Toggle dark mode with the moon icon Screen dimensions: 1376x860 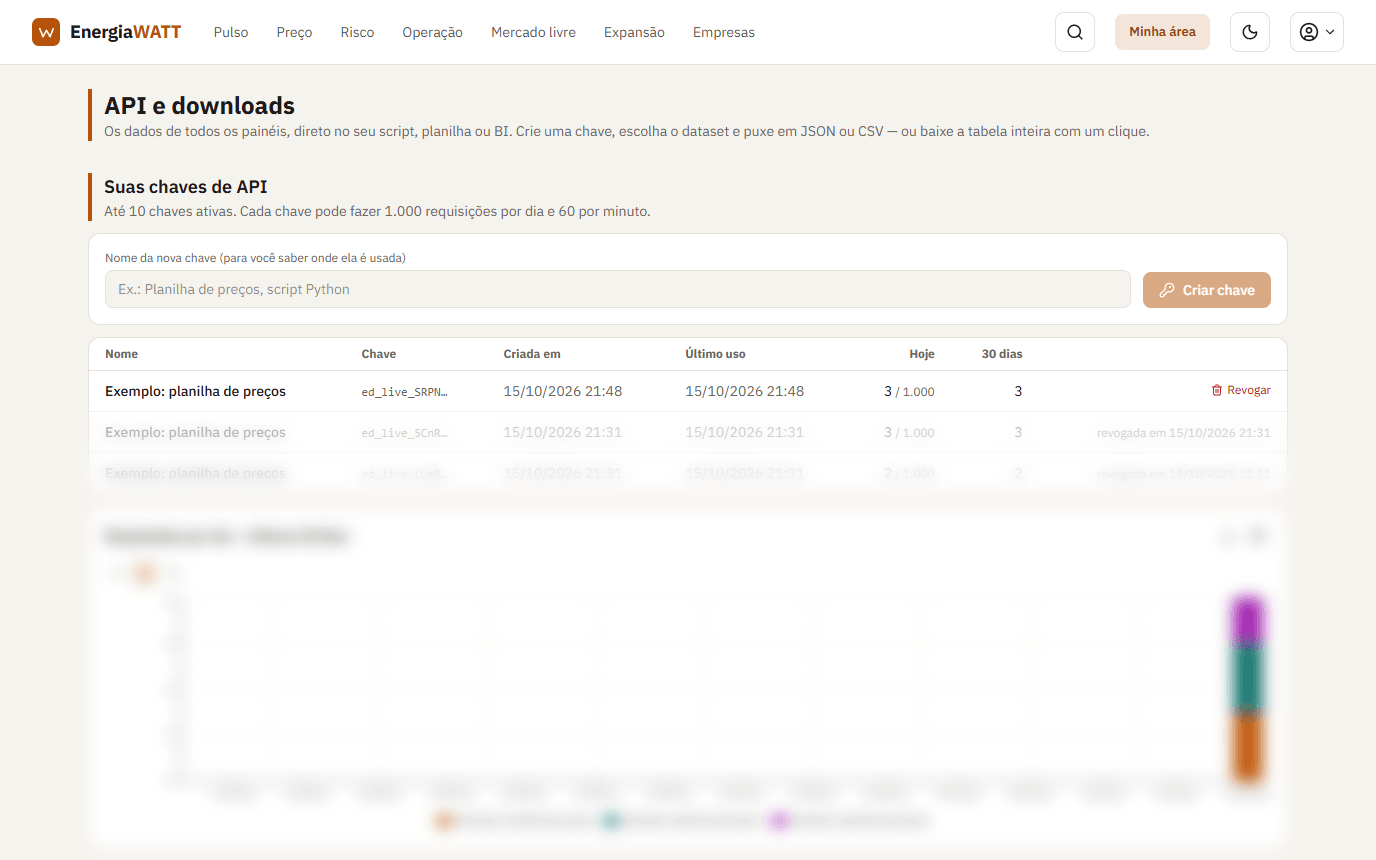click(x=1249, y=32)
